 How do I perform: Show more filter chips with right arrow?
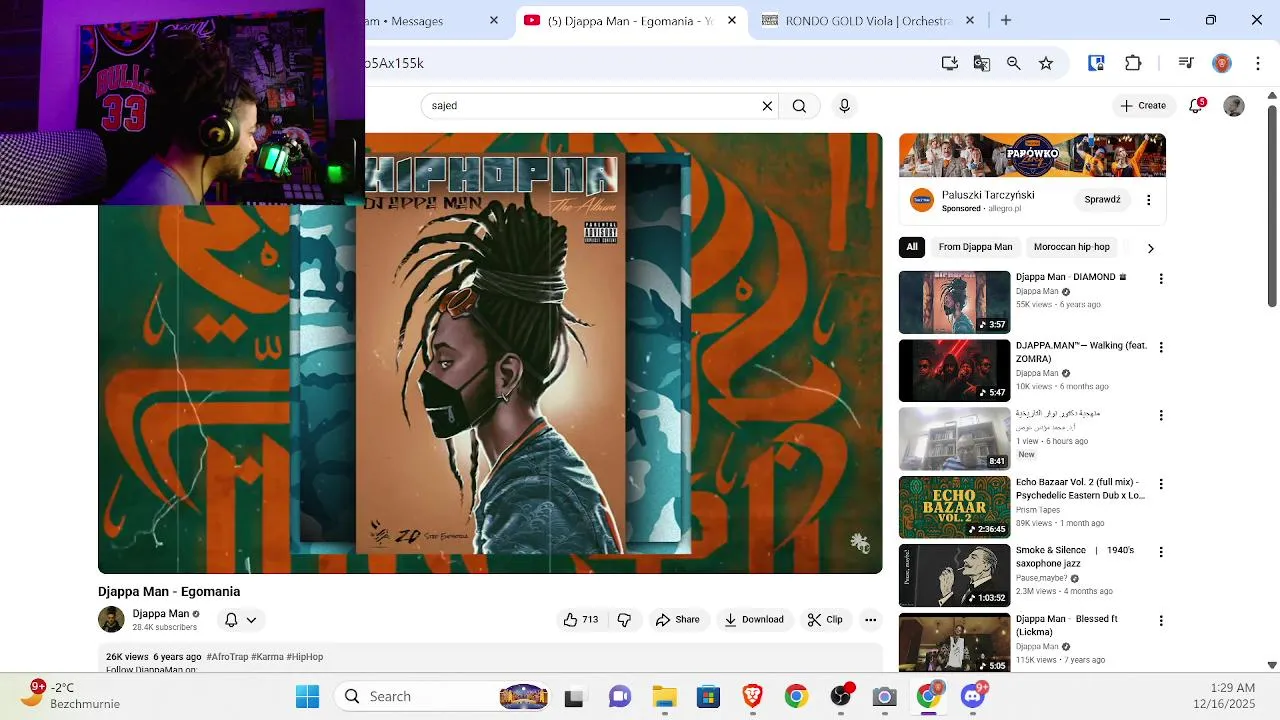point(1150,248)
